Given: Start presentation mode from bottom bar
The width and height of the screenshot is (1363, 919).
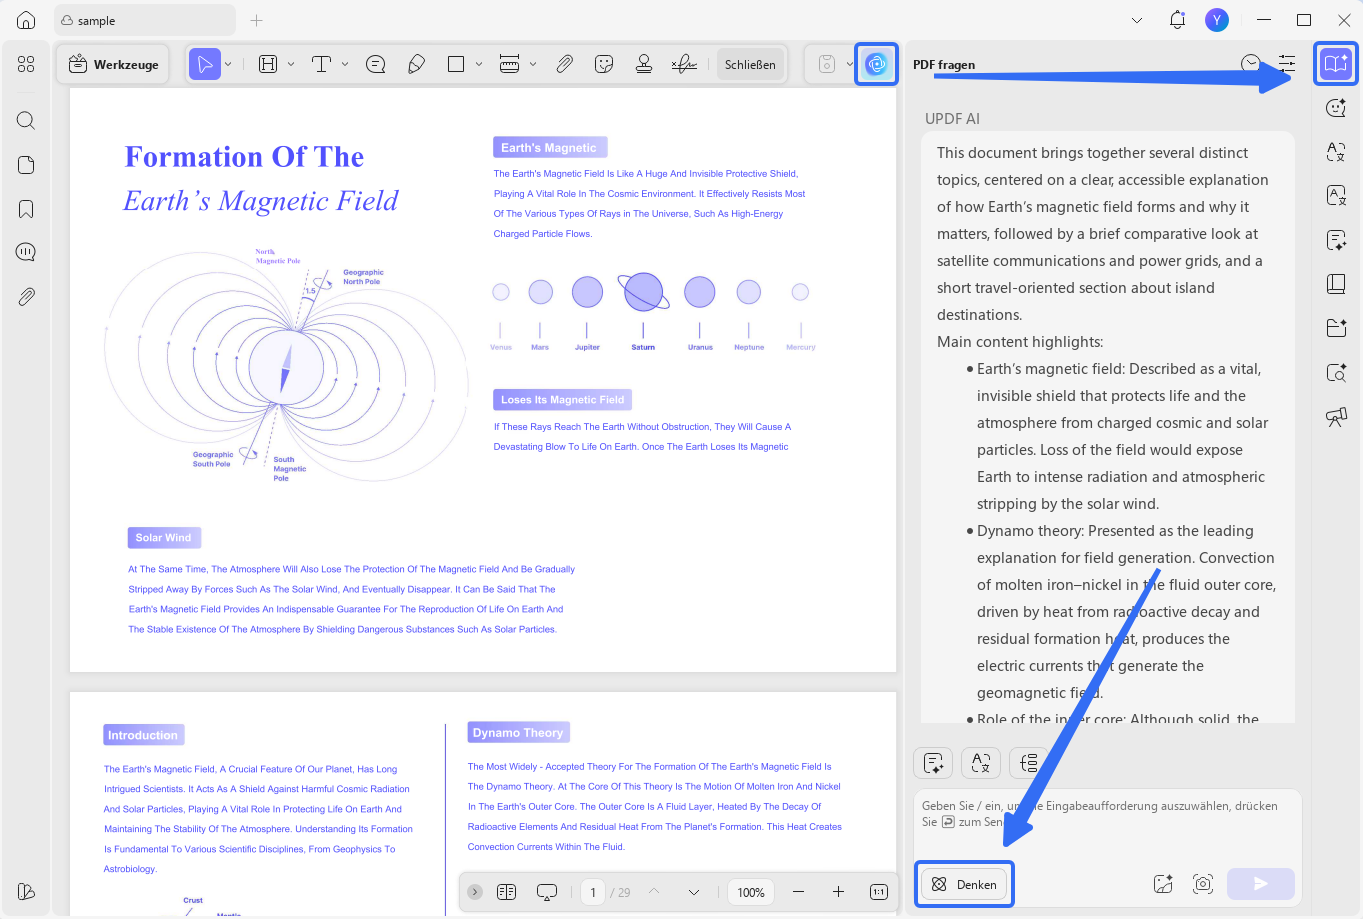Looking at the screenshot, I should 547,892.
